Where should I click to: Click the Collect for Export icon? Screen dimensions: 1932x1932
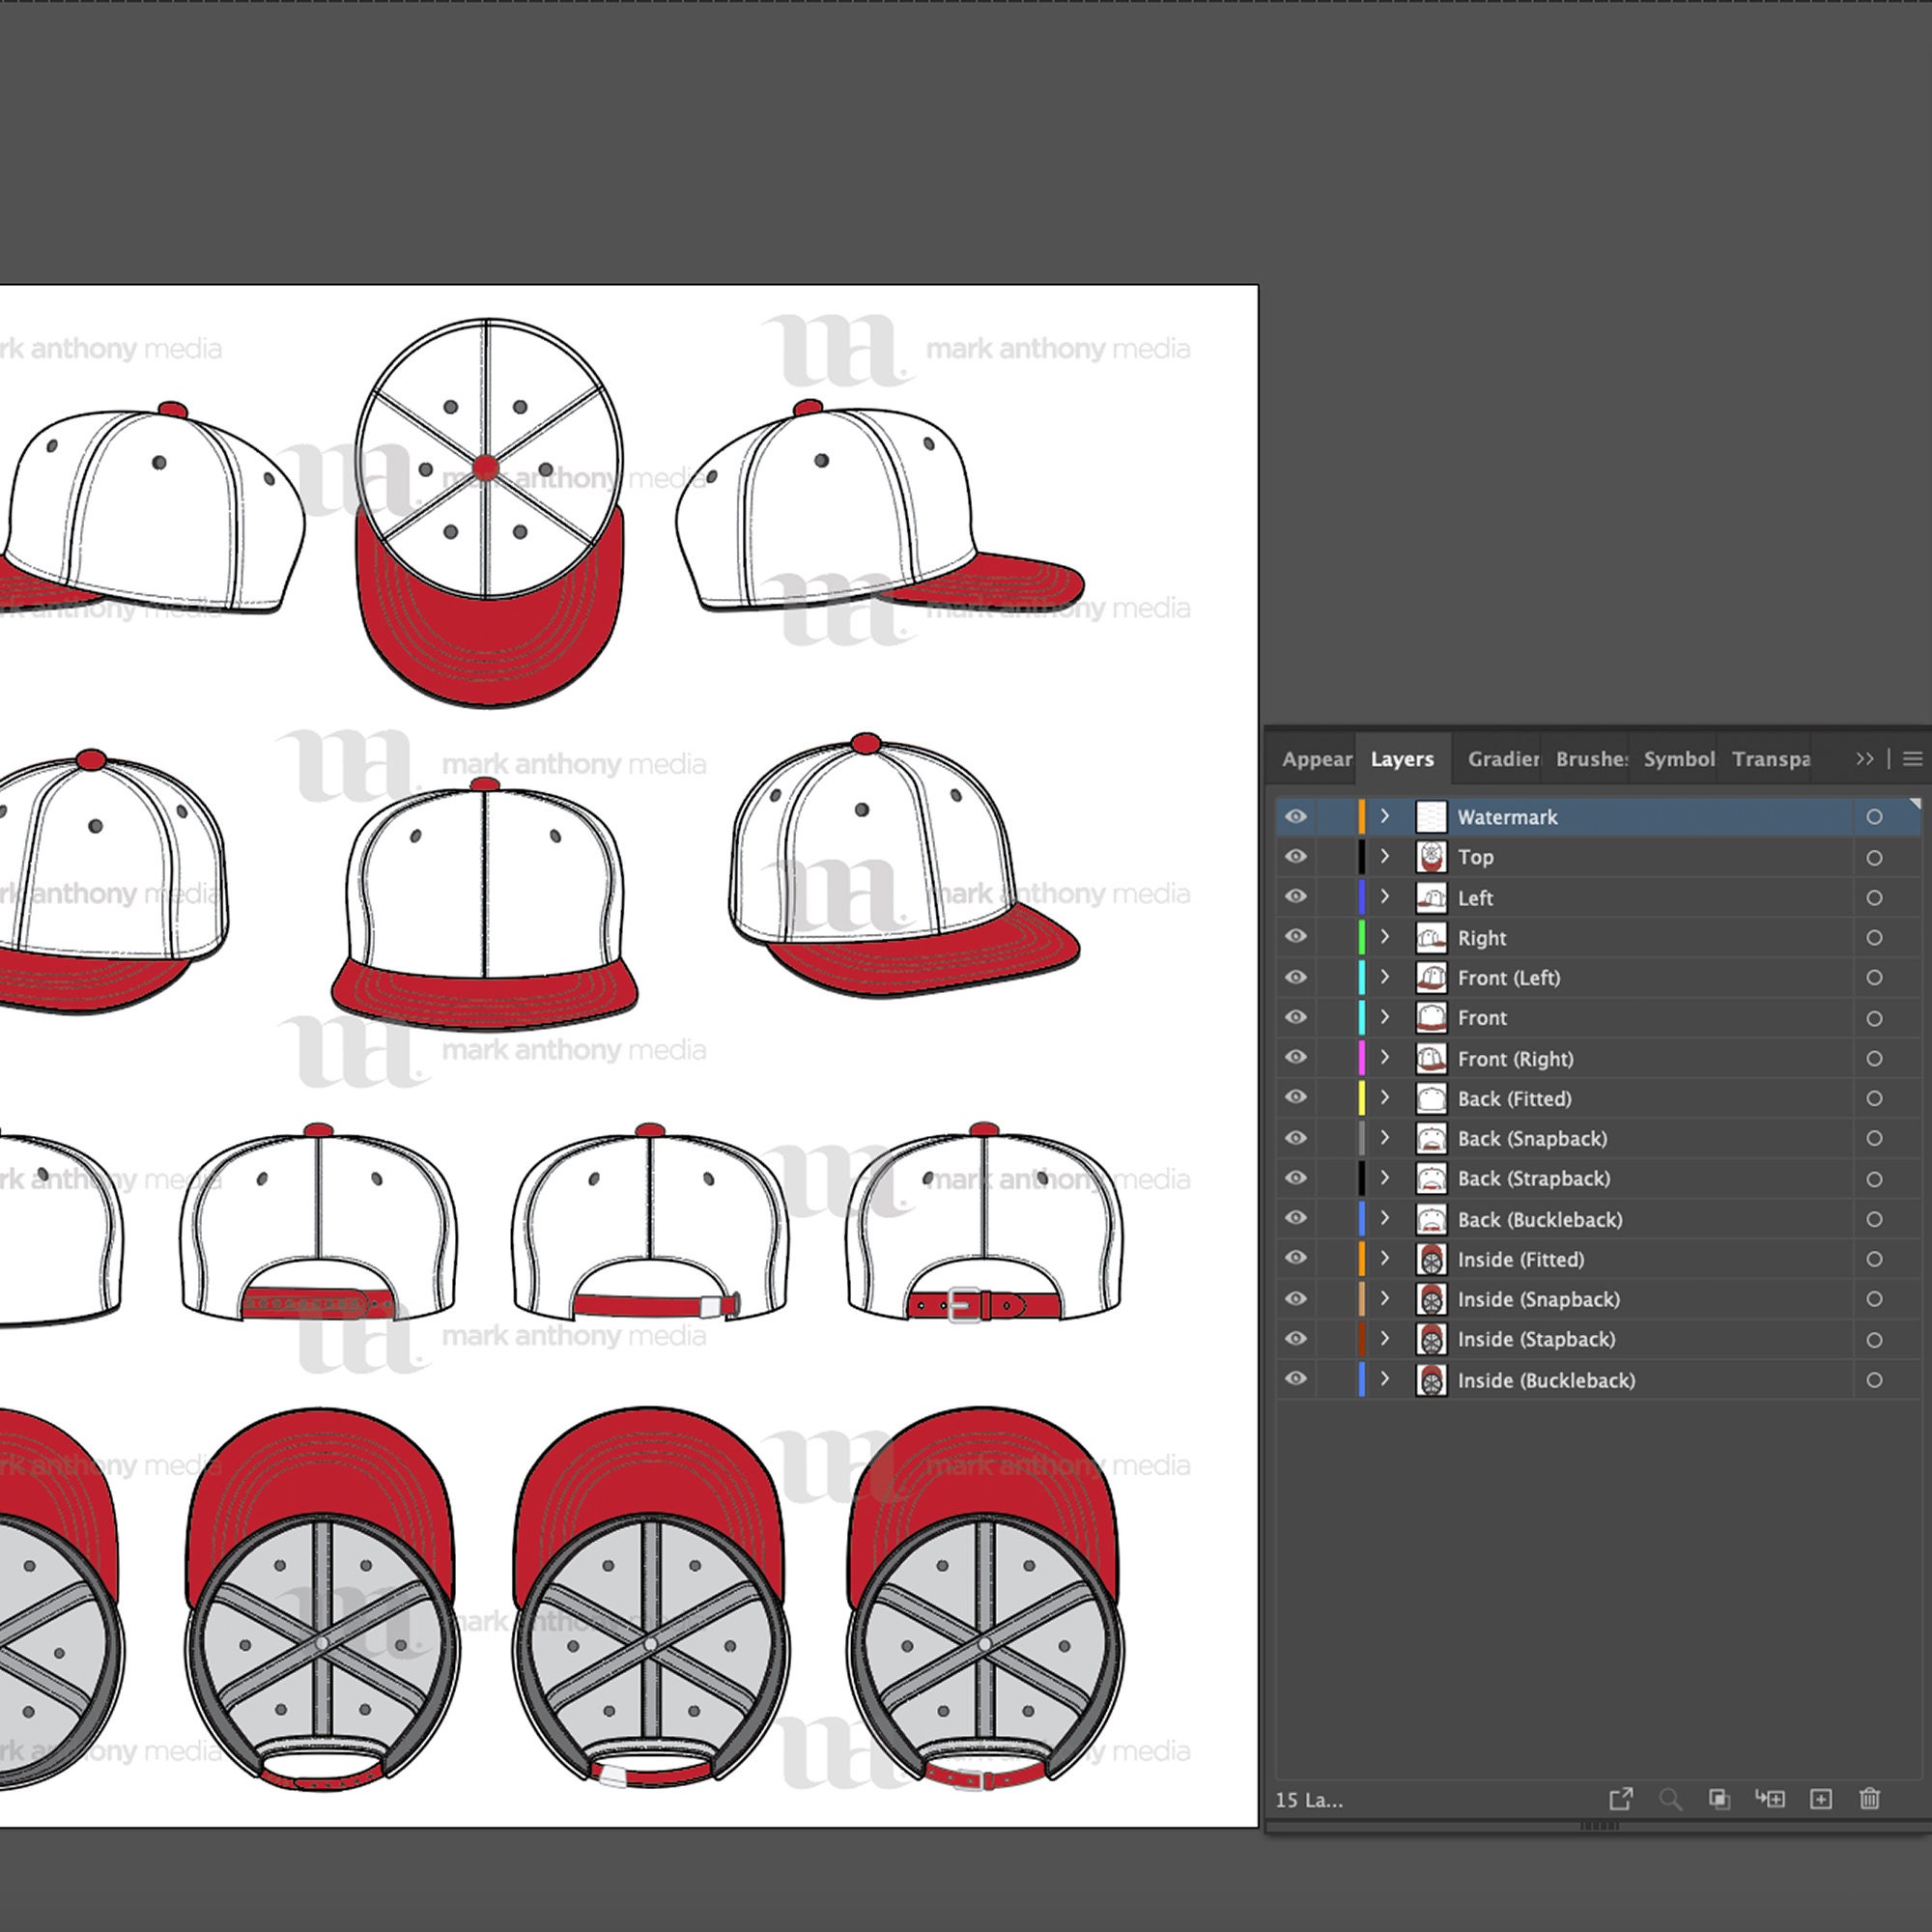pos(1622,1799)
